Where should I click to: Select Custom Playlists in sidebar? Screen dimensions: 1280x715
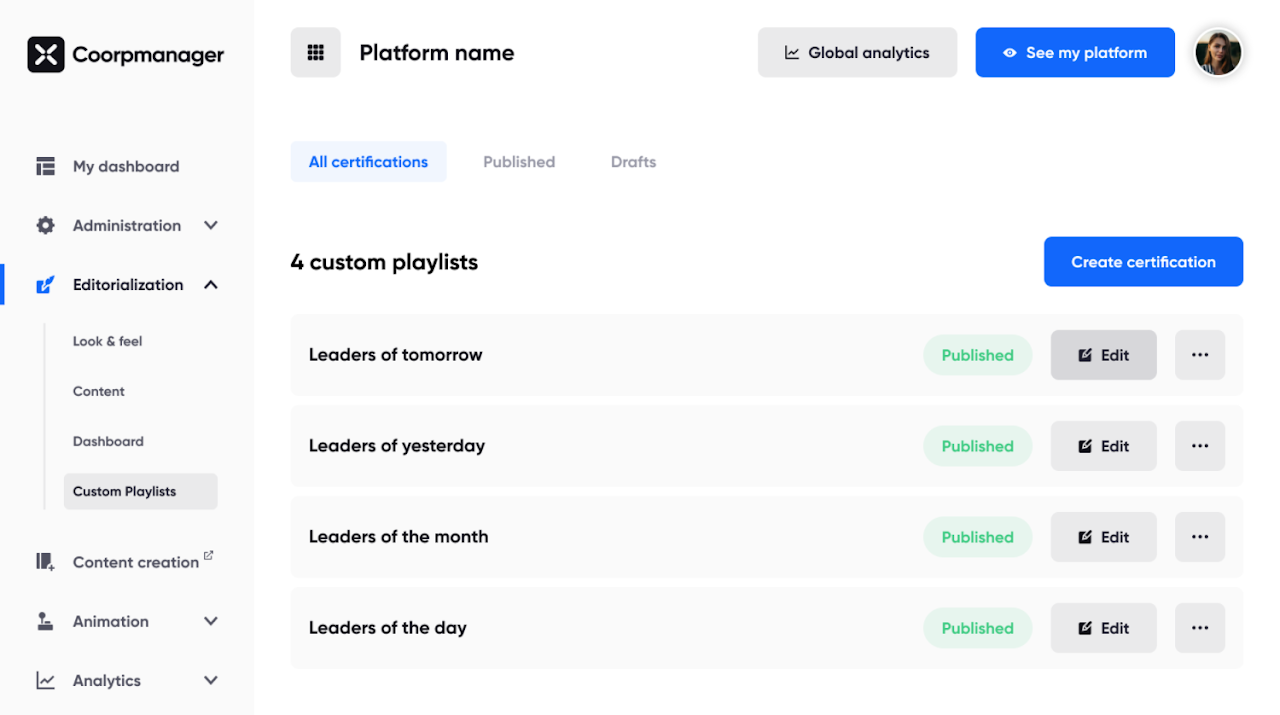click(141, 491)
